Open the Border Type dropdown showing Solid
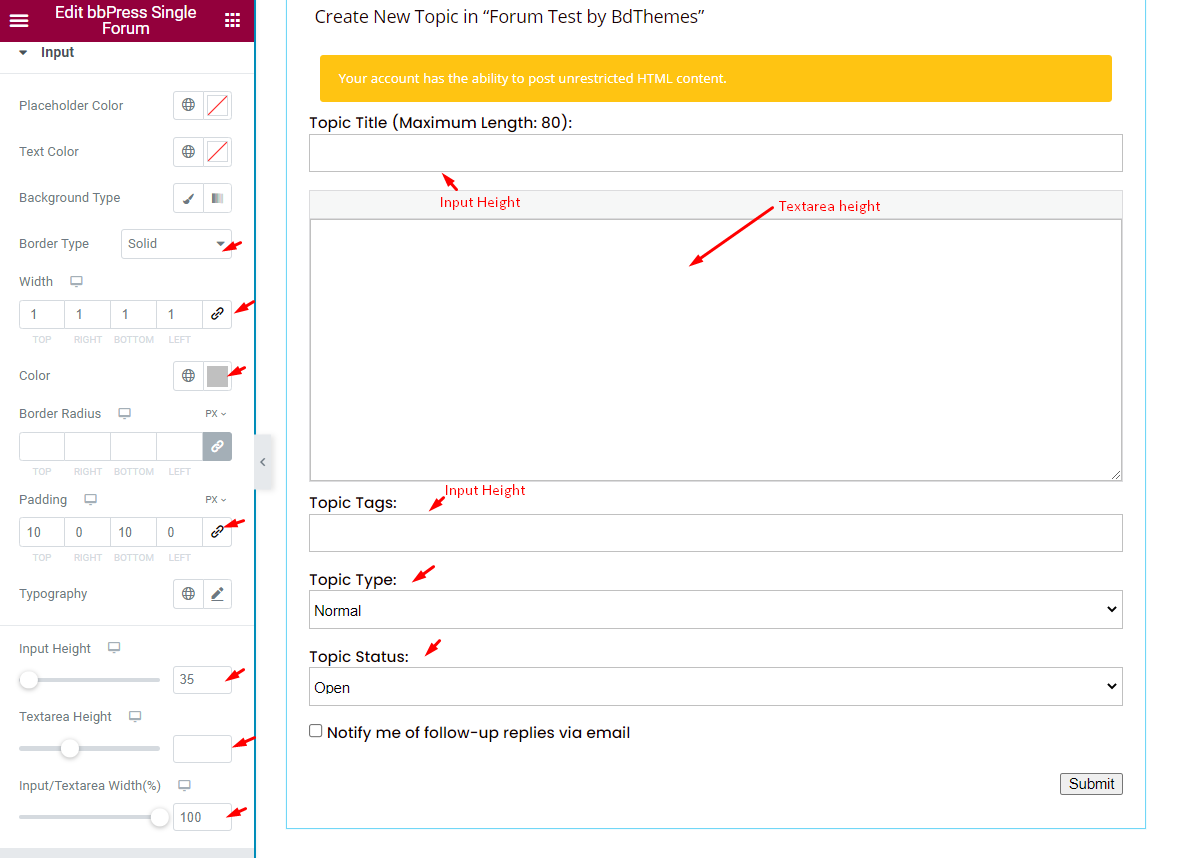 pyautogui.click(x=176, y=243)
